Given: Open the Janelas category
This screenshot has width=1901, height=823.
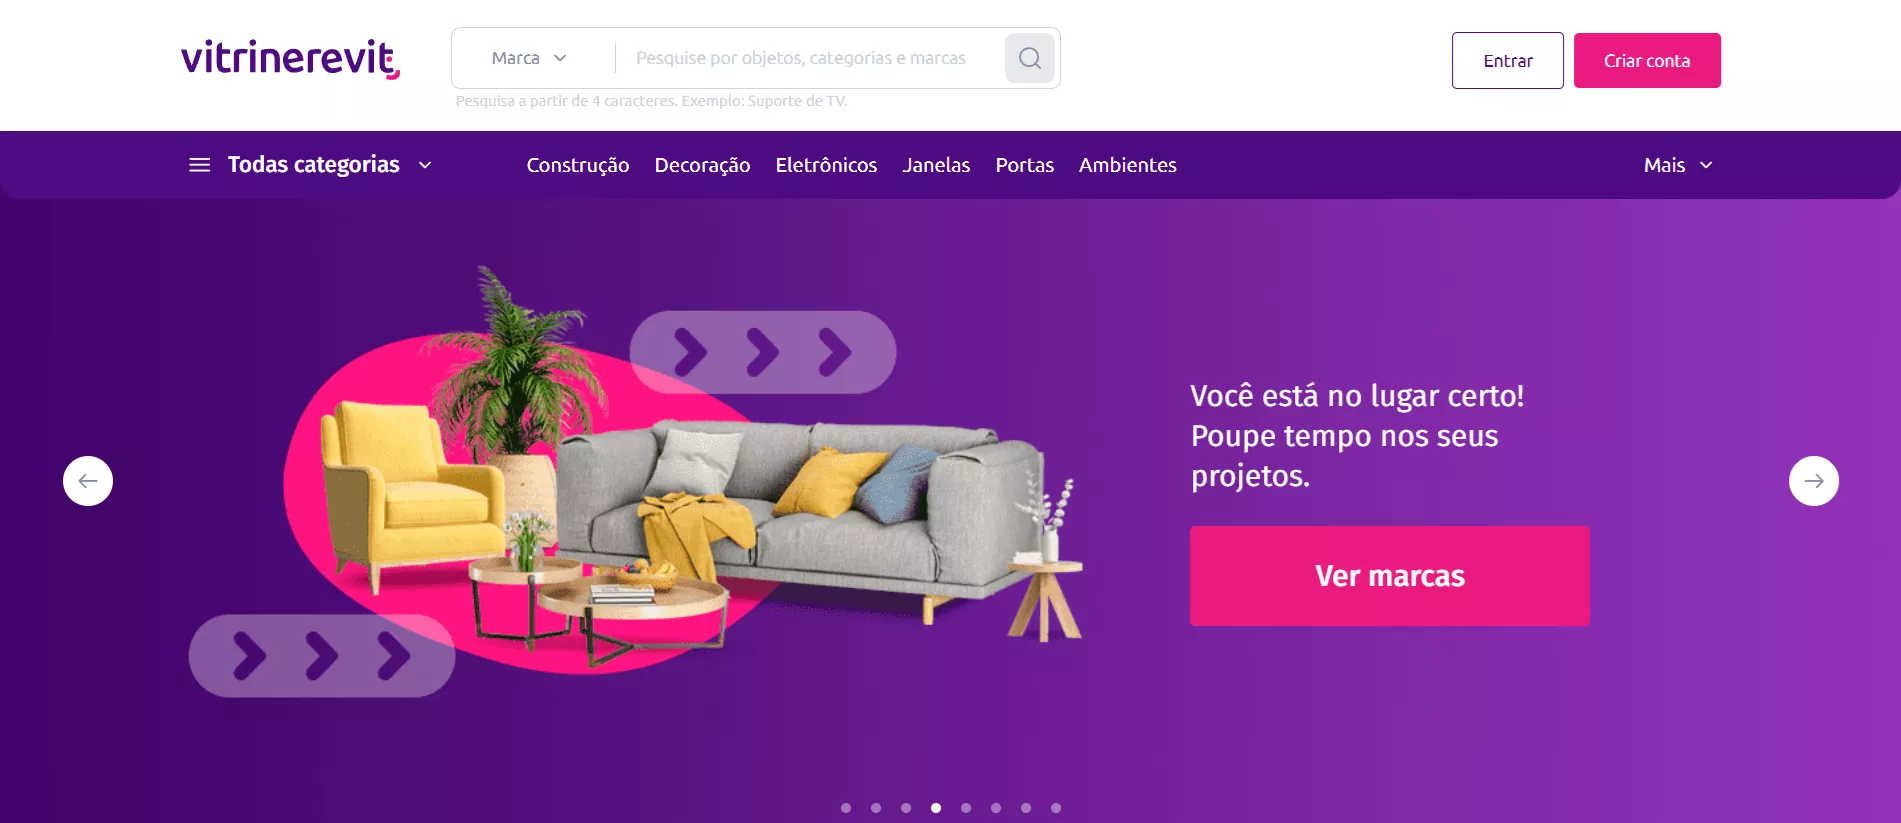Looking at the screenshot, I should pos(936,165).
